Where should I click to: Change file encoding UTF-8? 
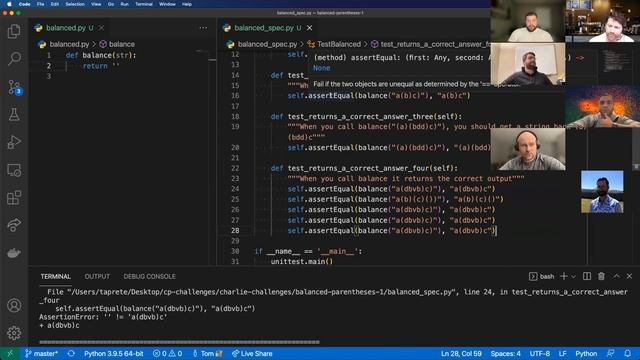(540, 353)
